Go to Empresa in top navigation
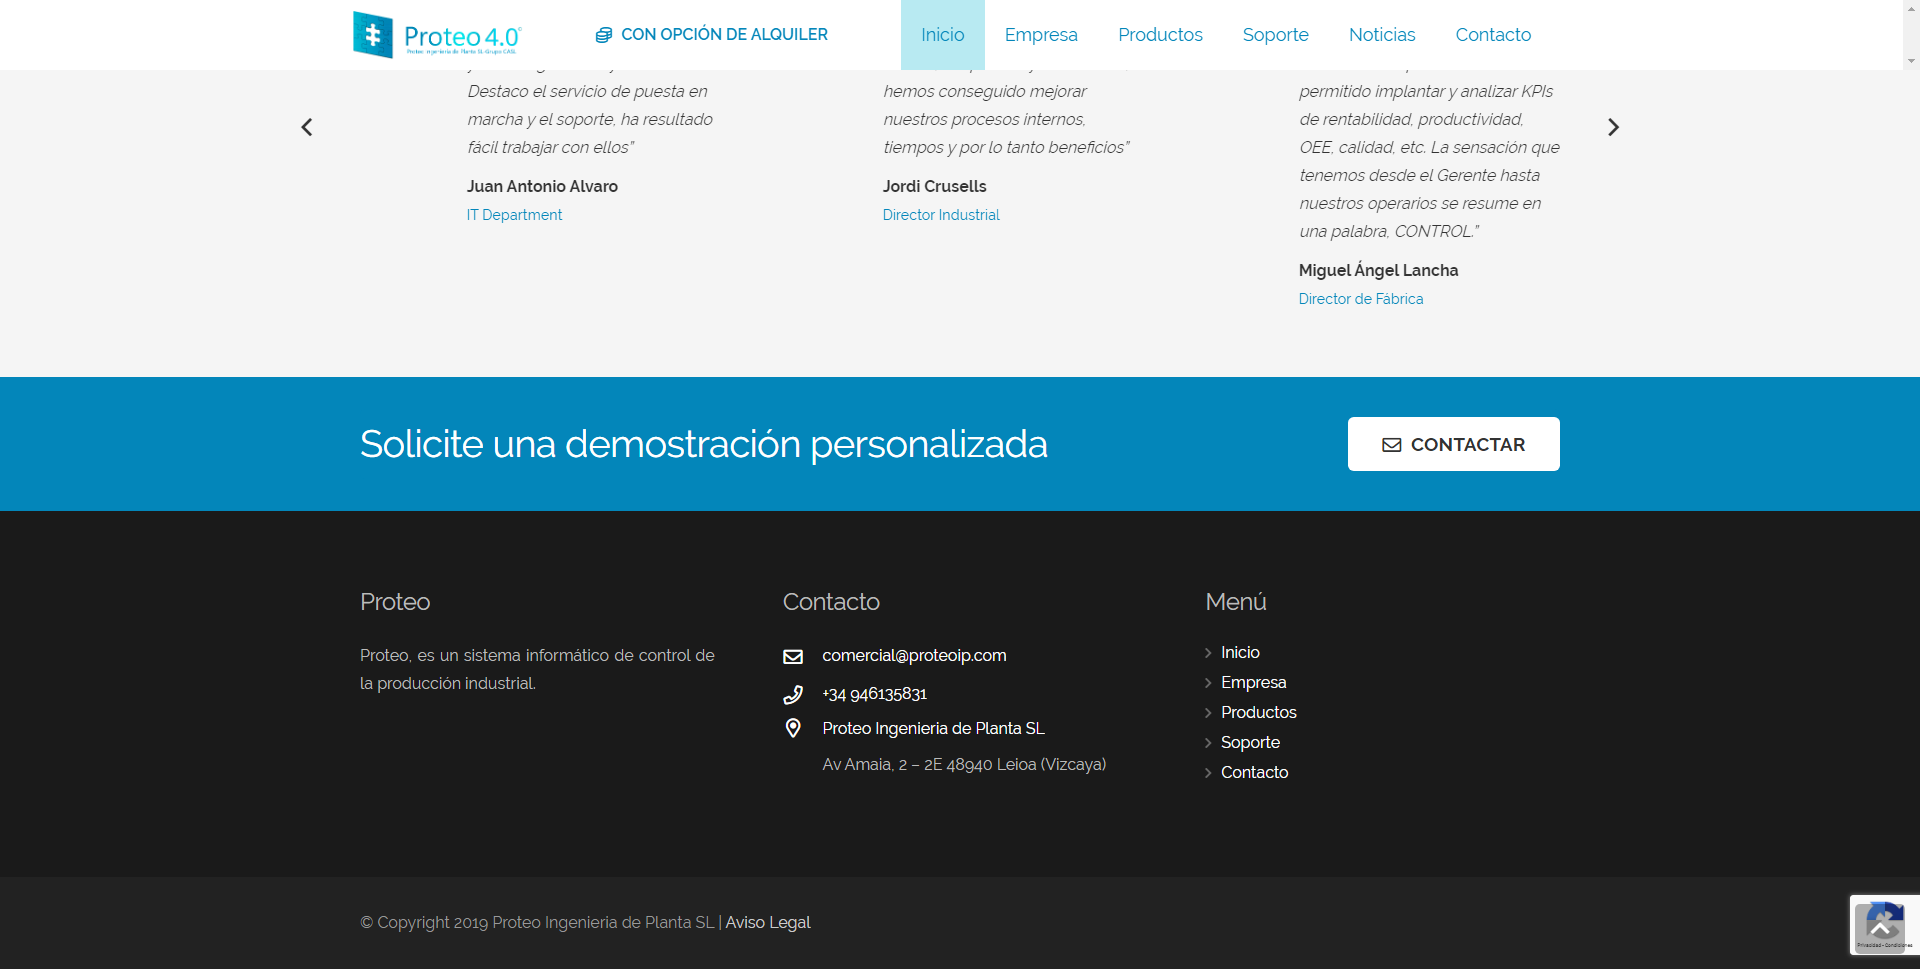 click(1040, 35)
